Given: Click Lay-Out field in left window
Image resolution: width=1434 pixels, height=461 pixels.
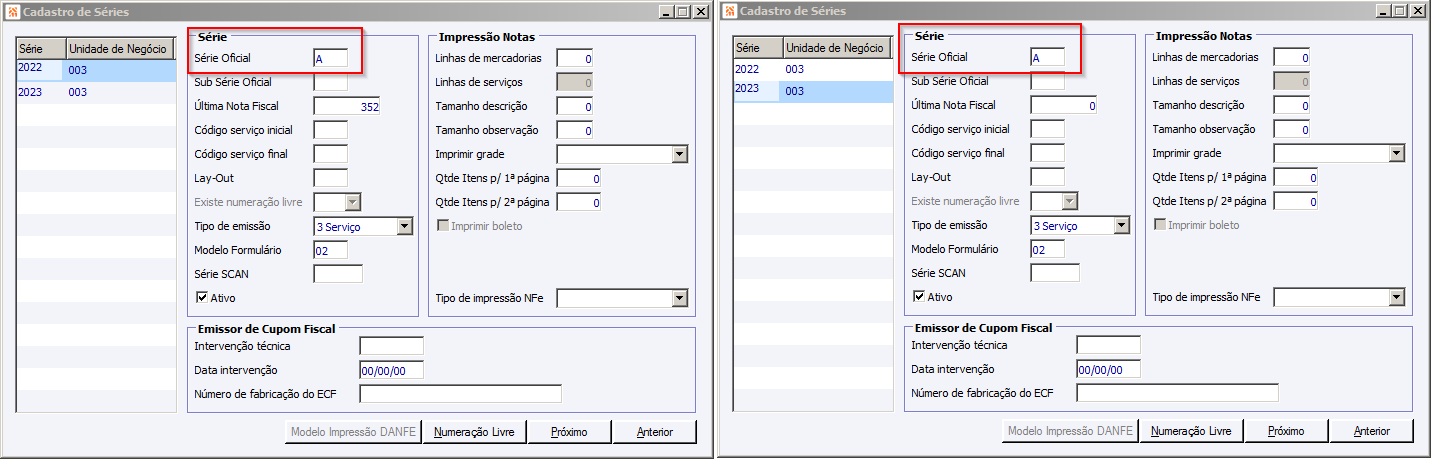Looking at the screenshot, I should [x=330, y=178].
